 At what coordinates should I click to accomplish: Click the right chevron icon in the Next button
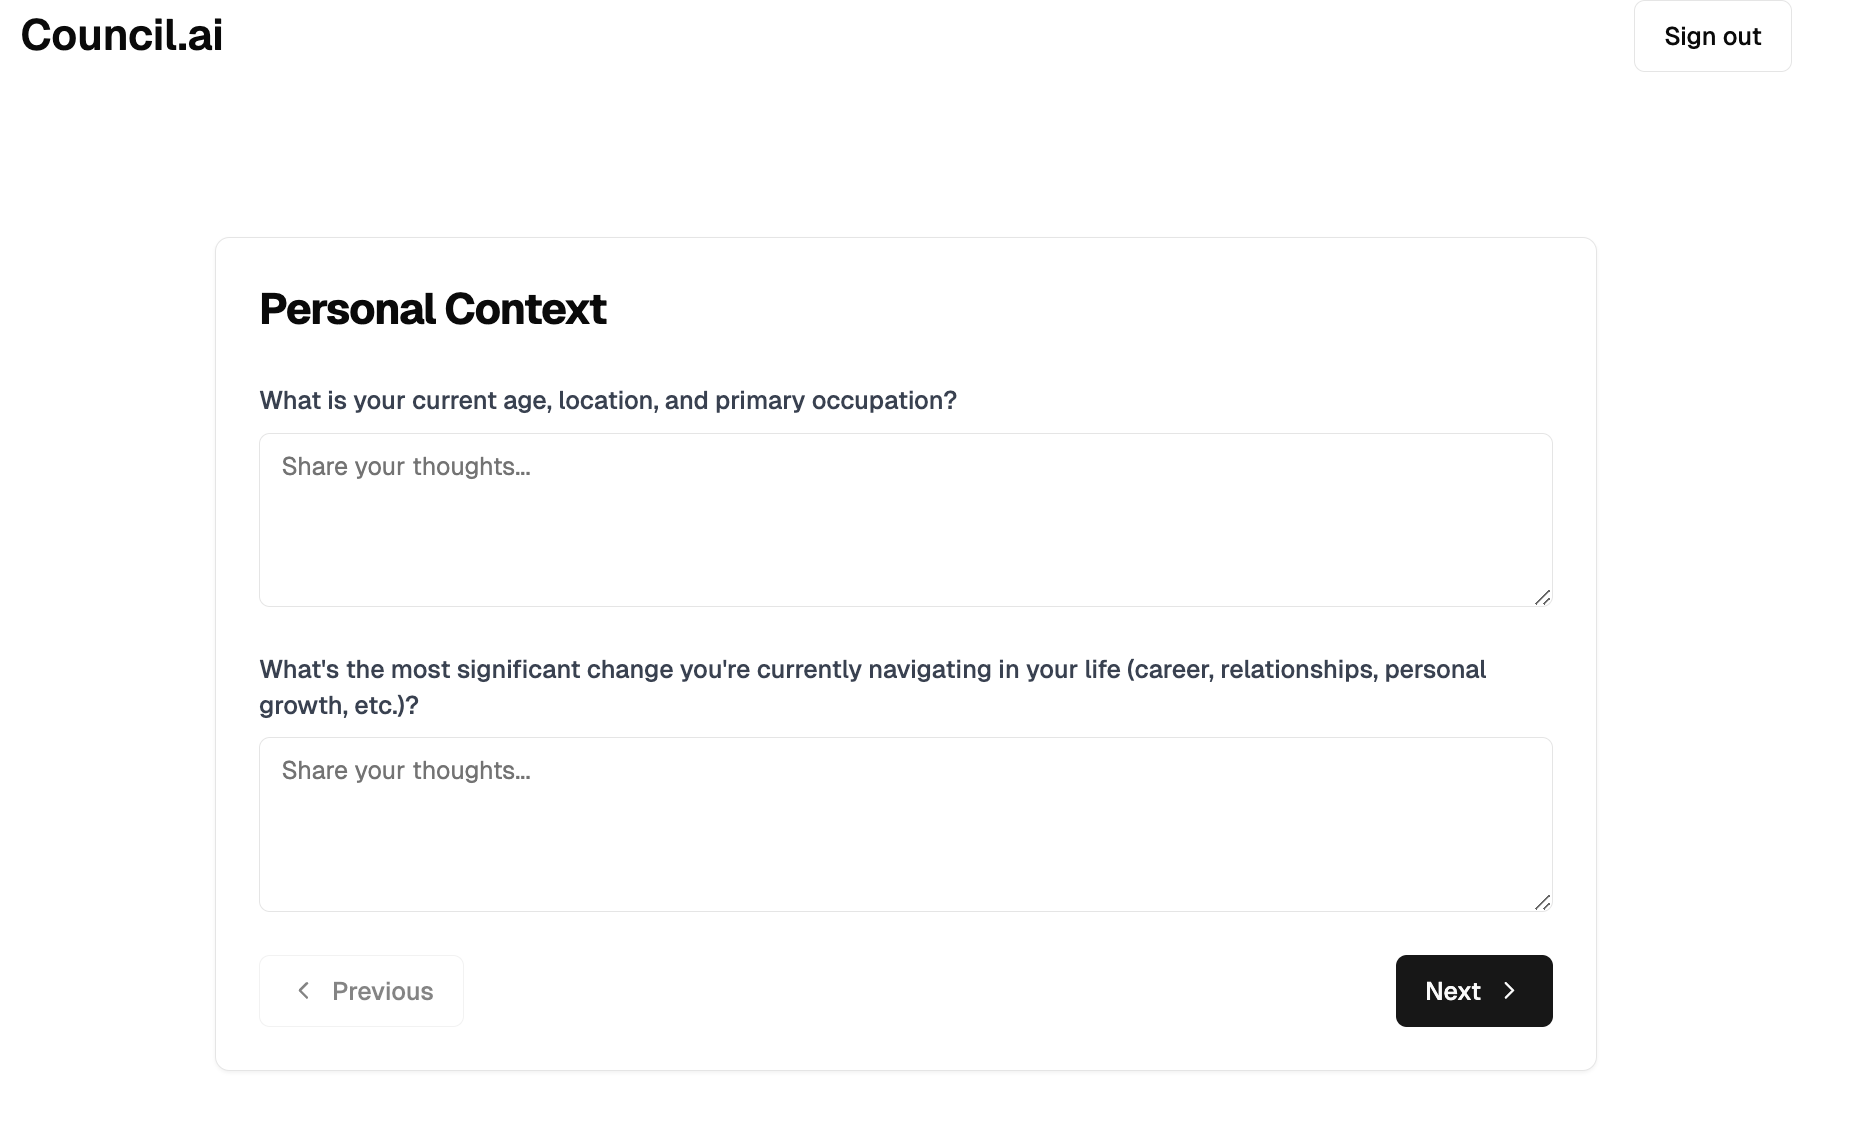pyautogui.click(x=1510, y=990)
